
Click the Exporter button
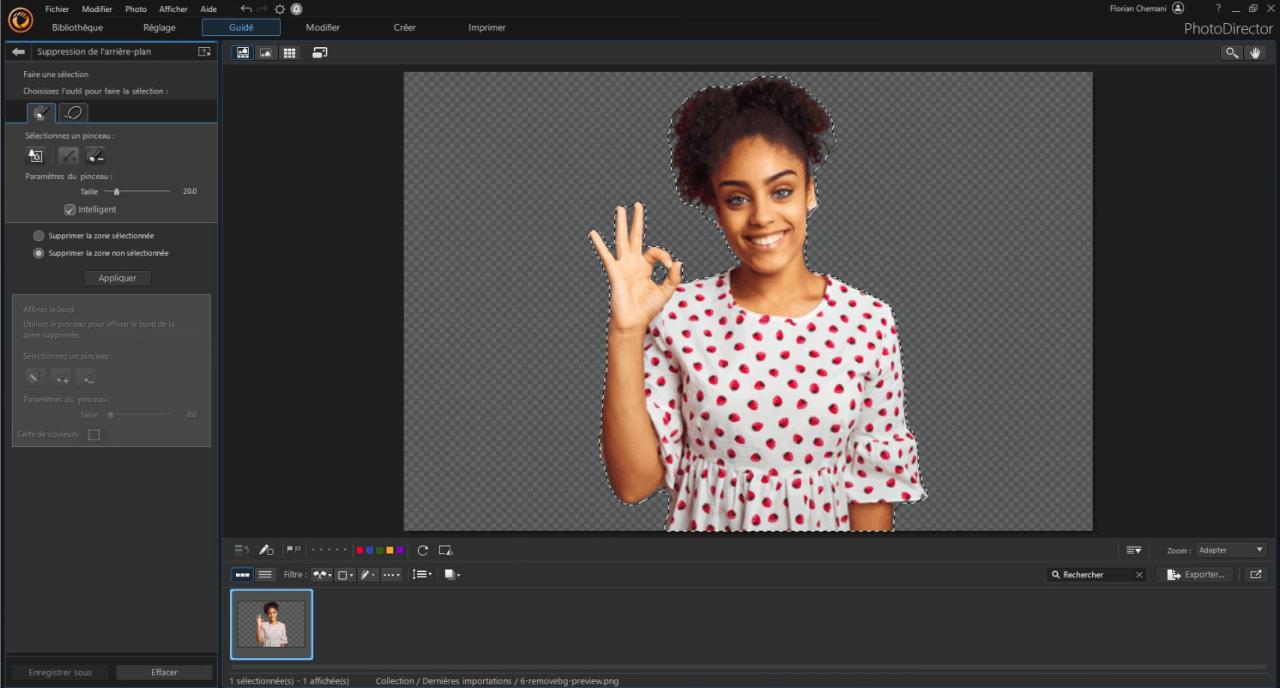pyautogui.click(x=1196, y=575)
